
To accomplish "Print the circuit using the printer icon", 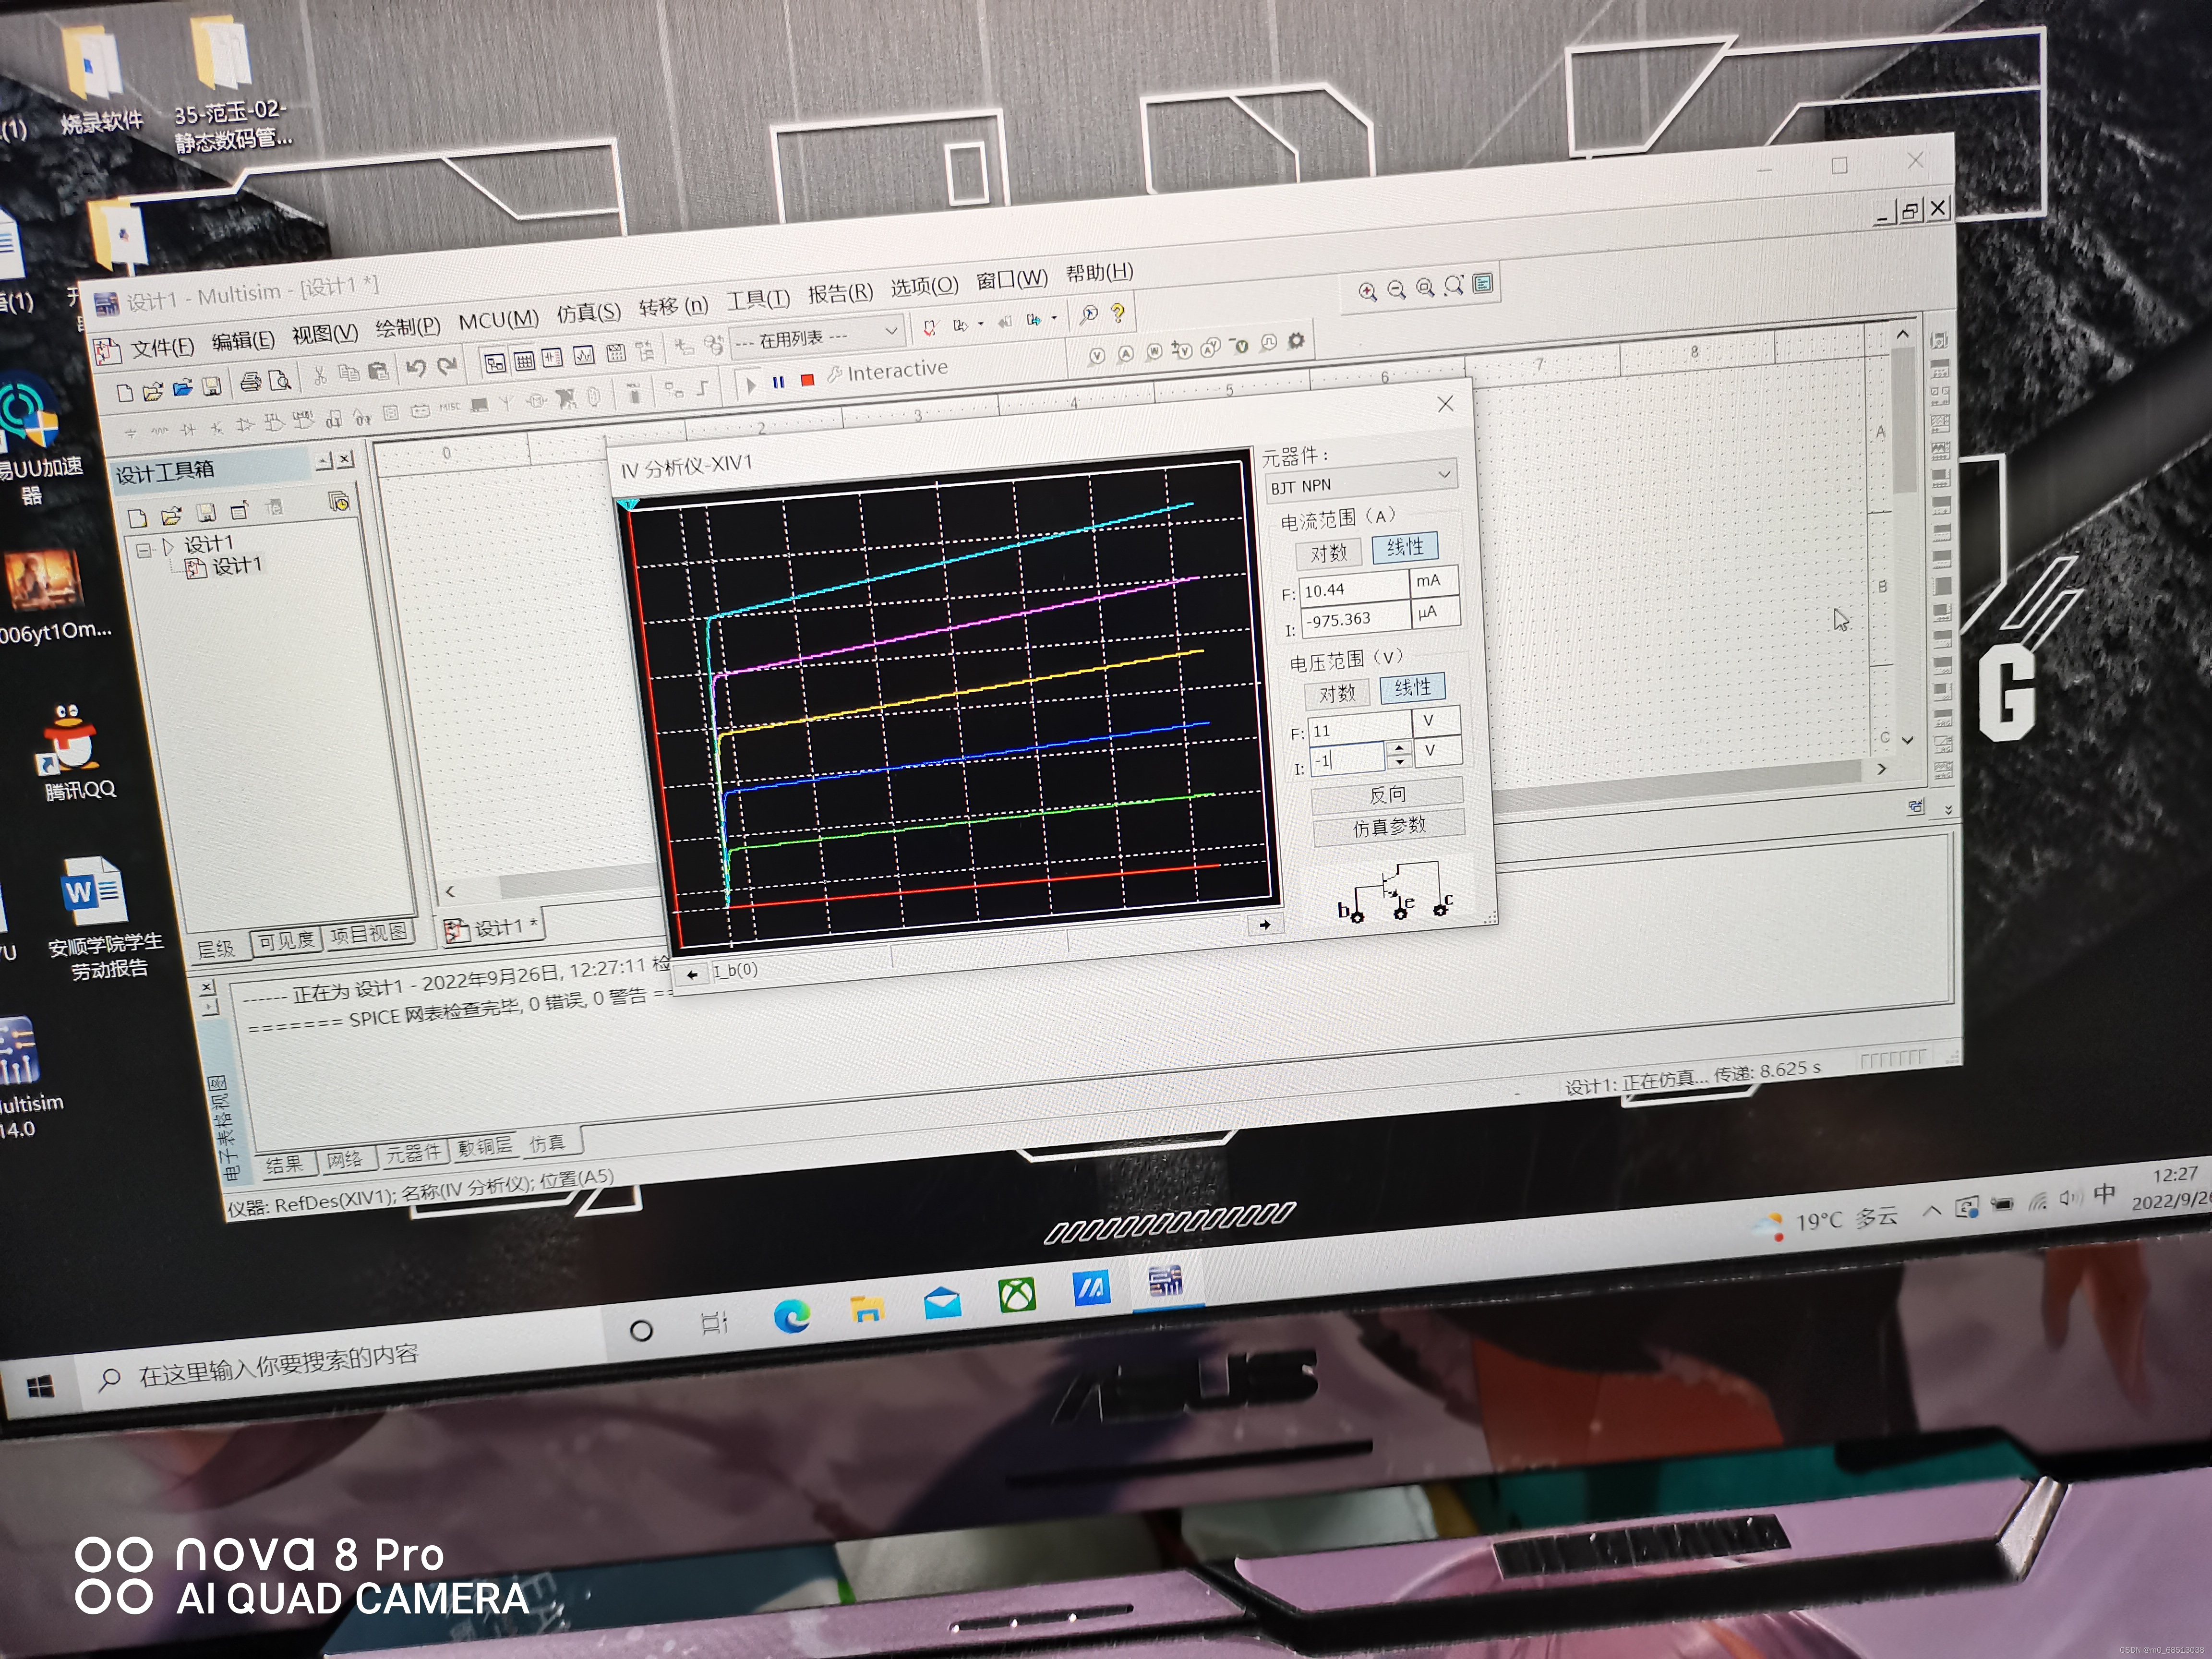I will (x=251, y=383).
